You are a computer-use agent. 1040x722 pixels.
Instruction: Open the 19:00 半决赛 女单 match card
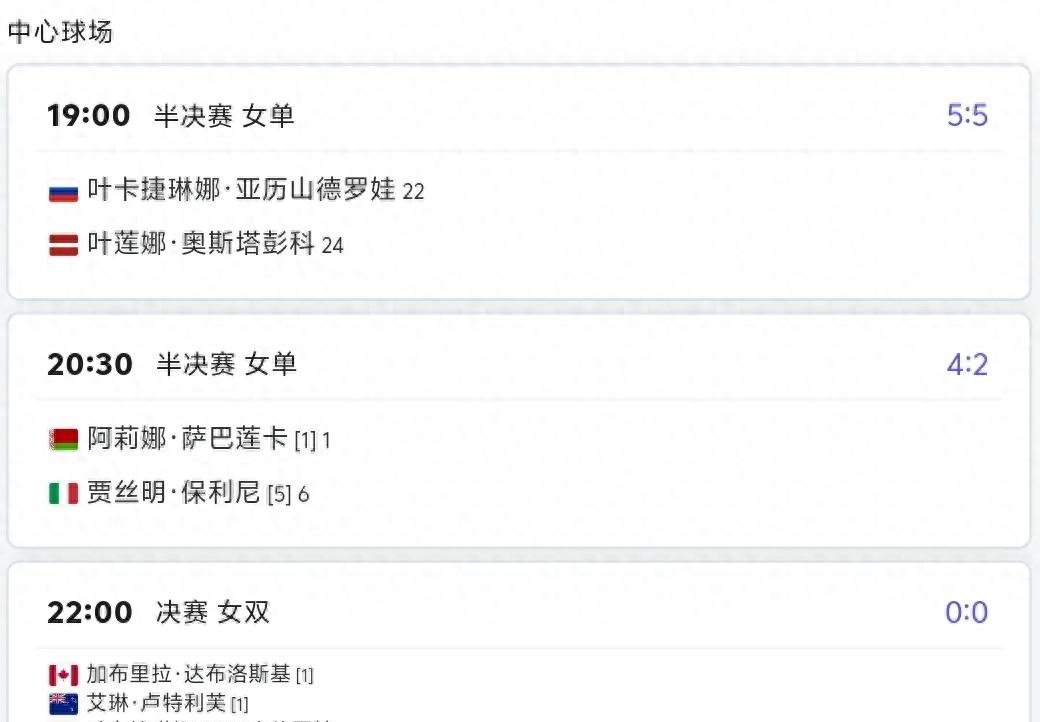519,182
